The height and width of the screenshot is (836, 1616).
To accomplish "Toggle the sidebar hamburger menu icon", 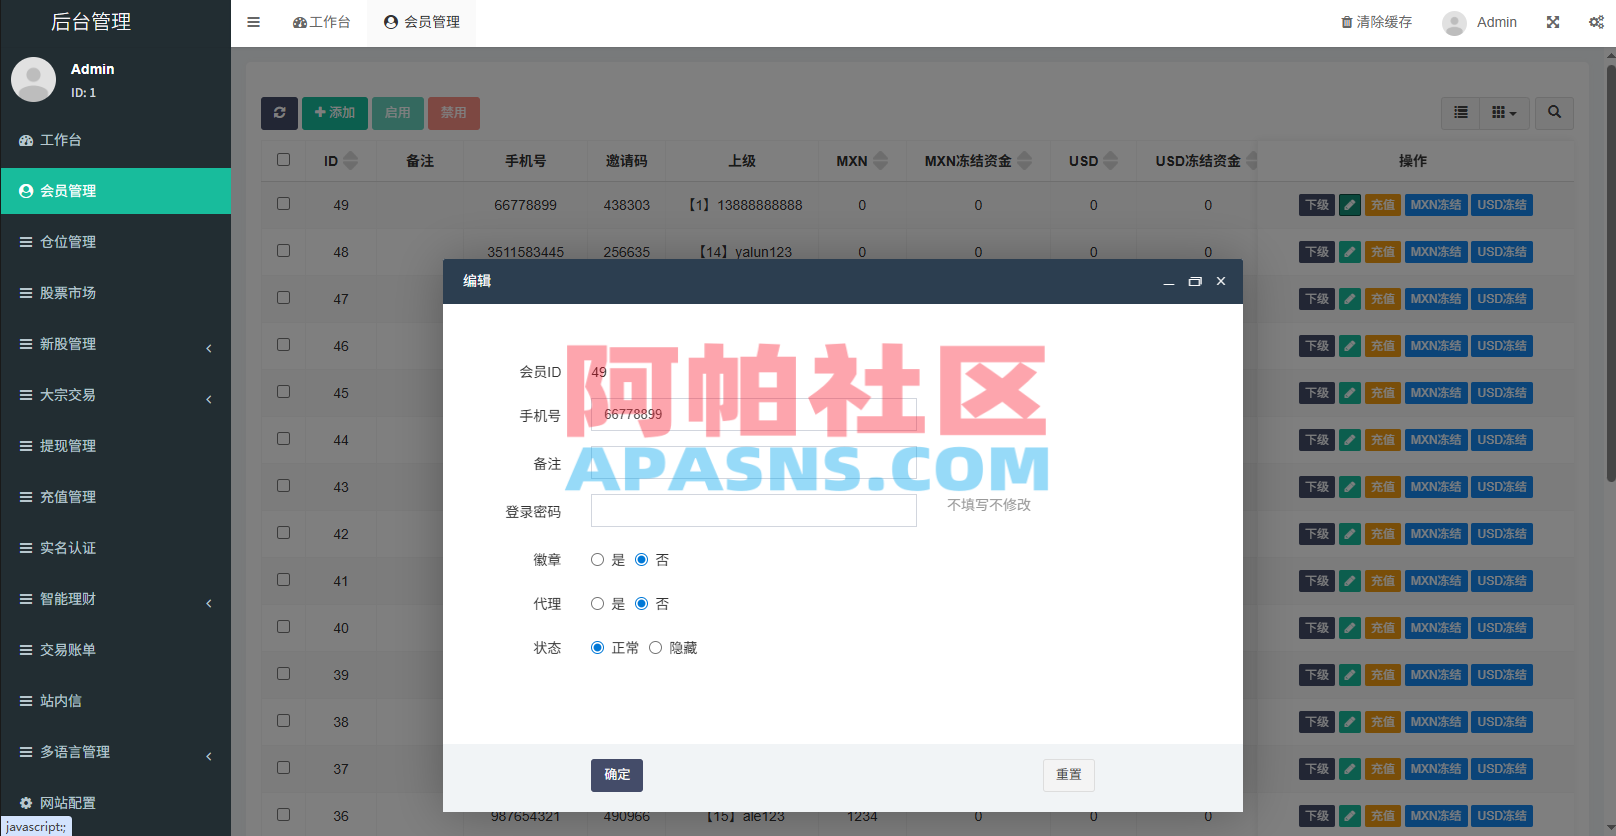I will (x=253, y=22).
